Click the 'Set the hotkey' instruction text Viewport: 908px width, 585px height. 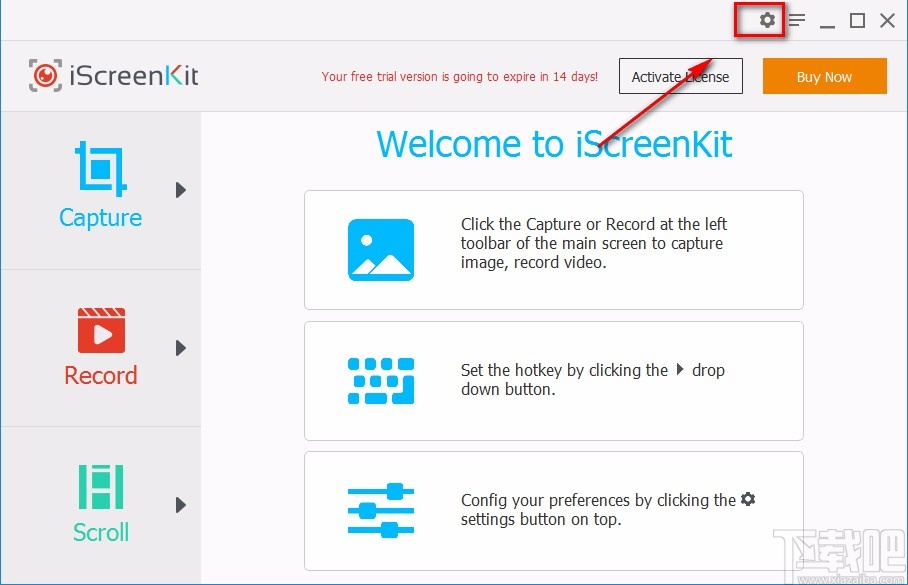[592, 379]
